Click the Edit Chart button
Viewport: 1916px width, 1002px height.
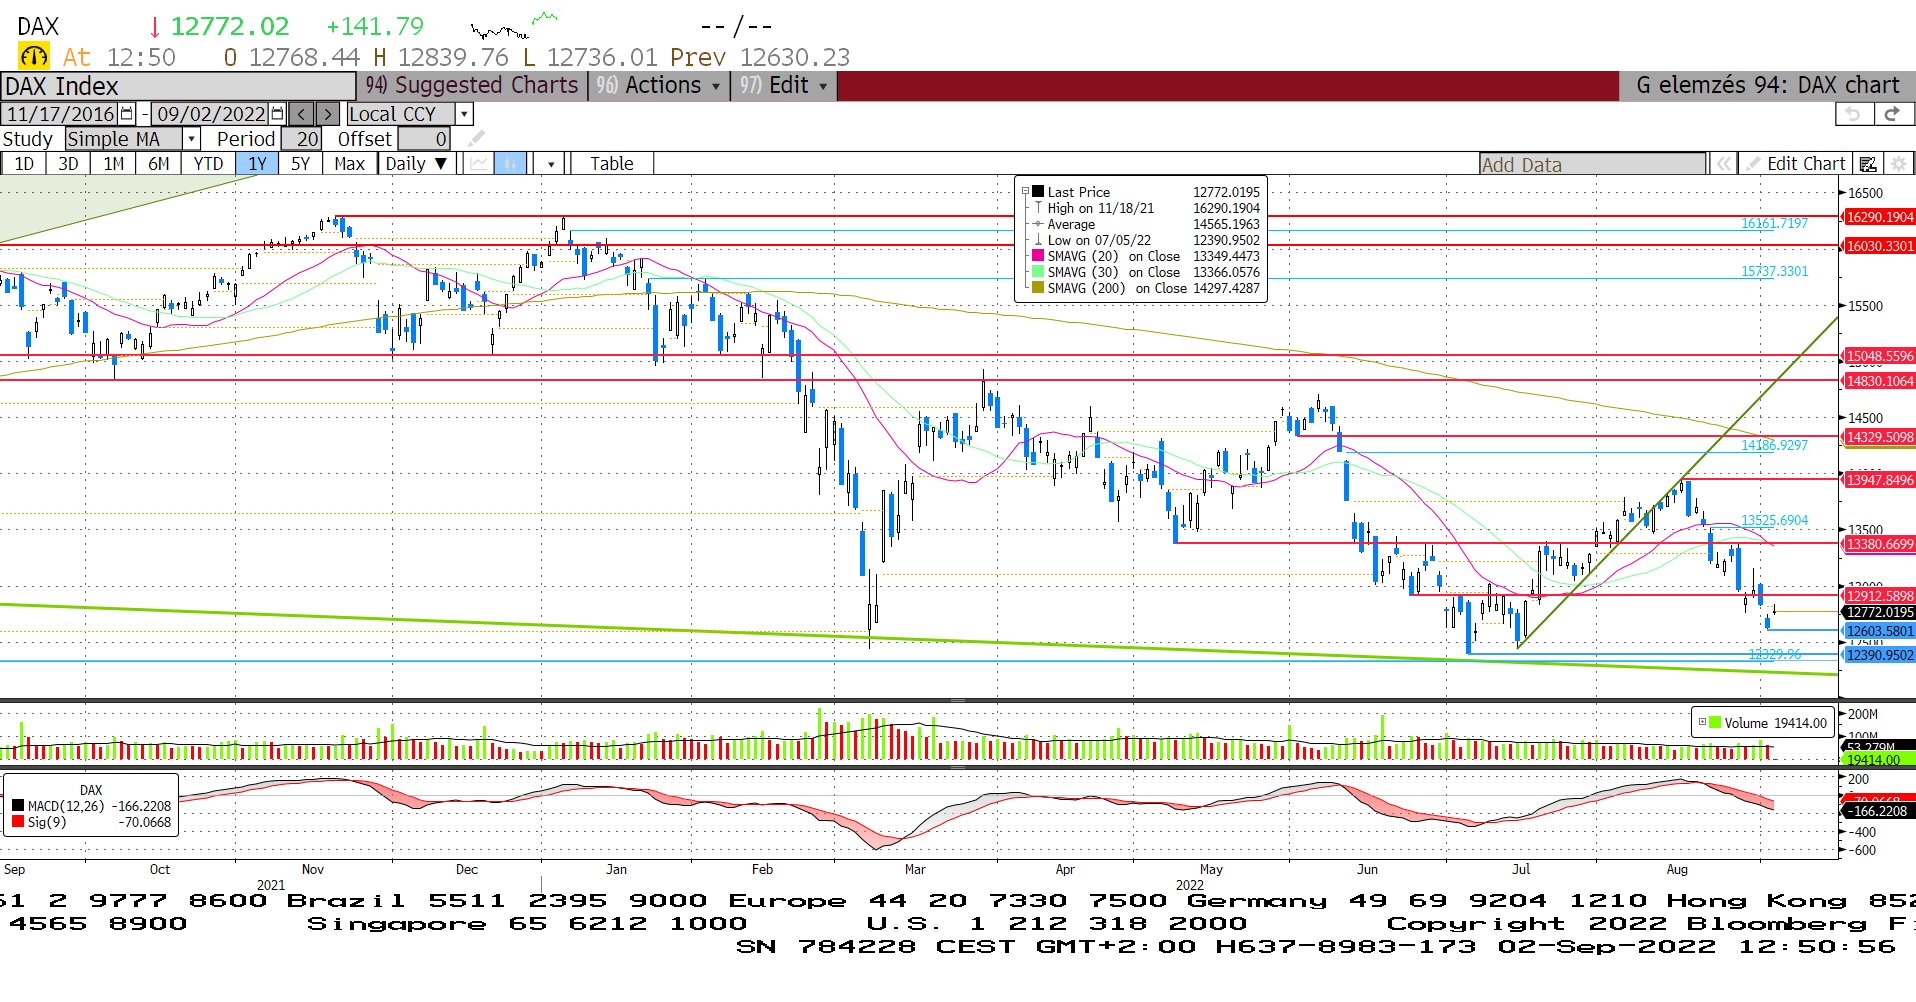point(1796,164)
